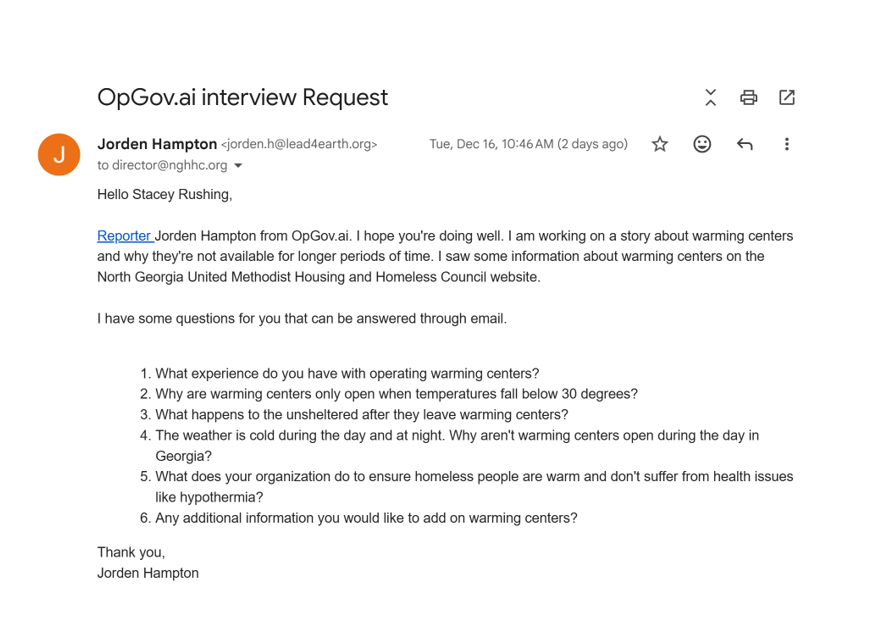
Task: Reply using the arrow icon
Action: tap(744, 144)
